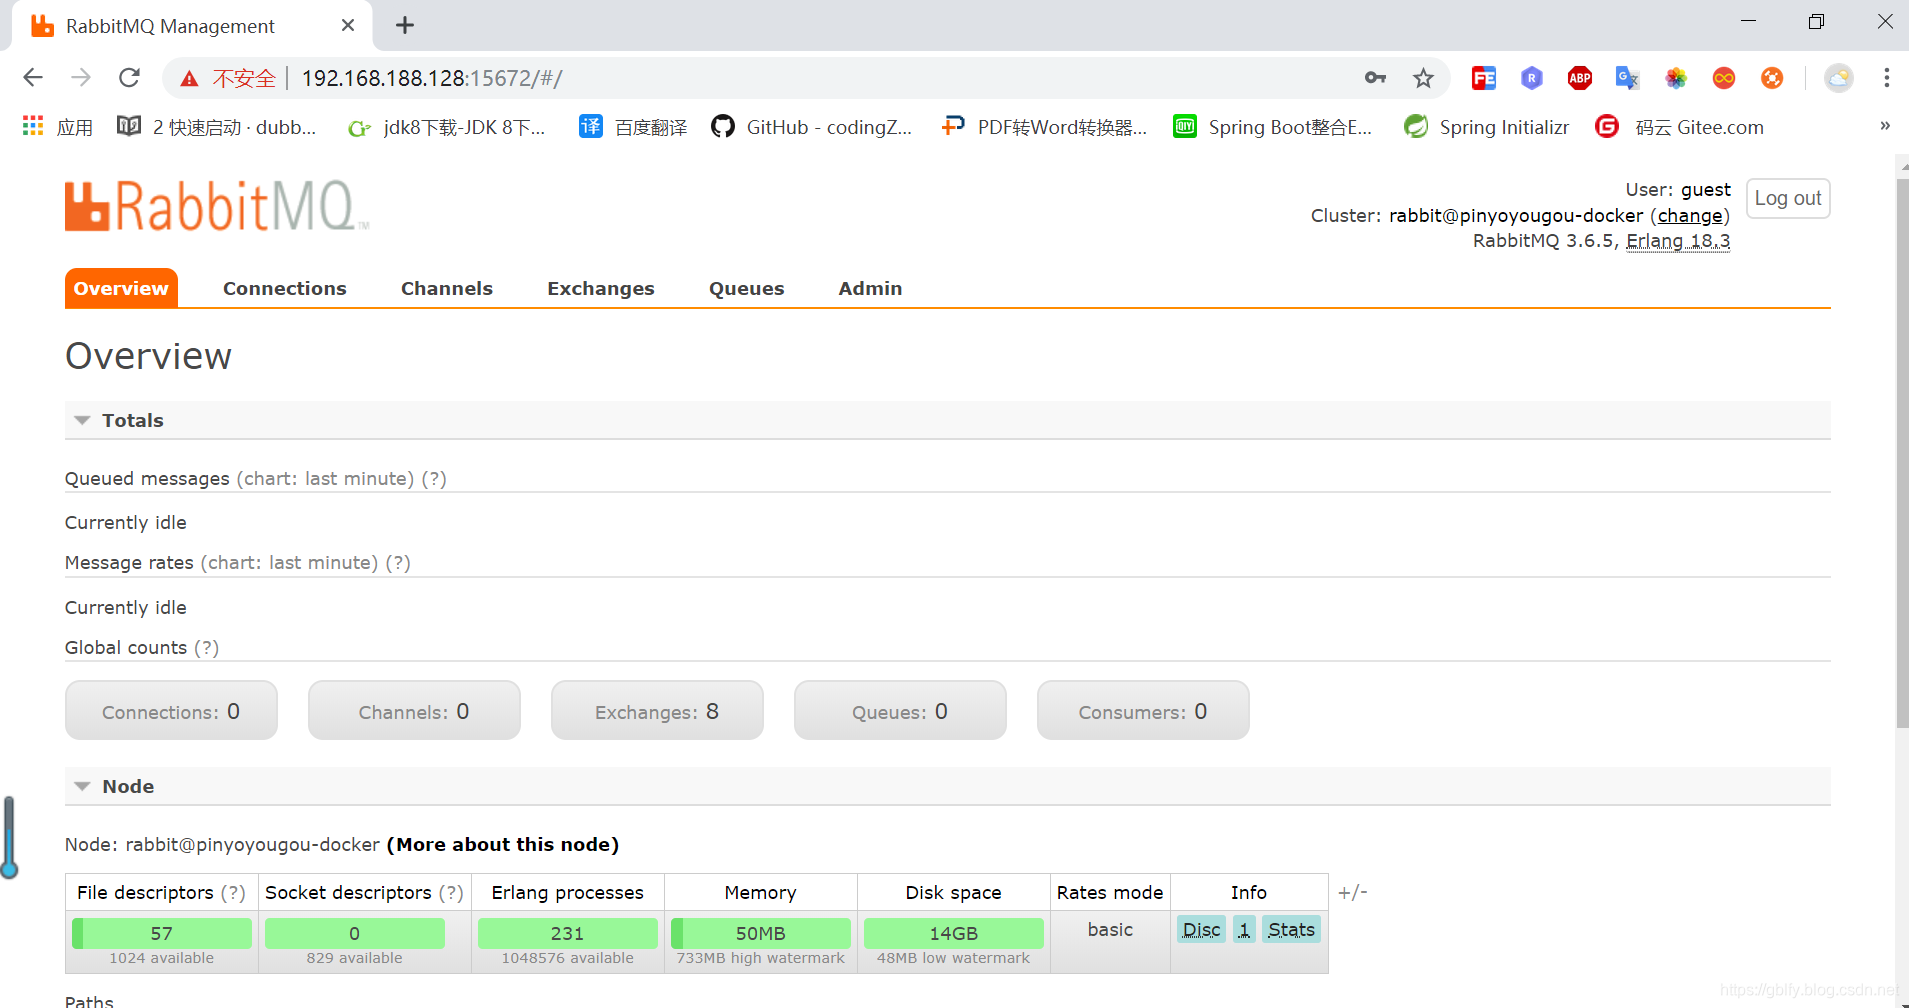1909x1008 pixels.
Task: Open help (?) for File descriptors
Action: [x=233, y=893]
